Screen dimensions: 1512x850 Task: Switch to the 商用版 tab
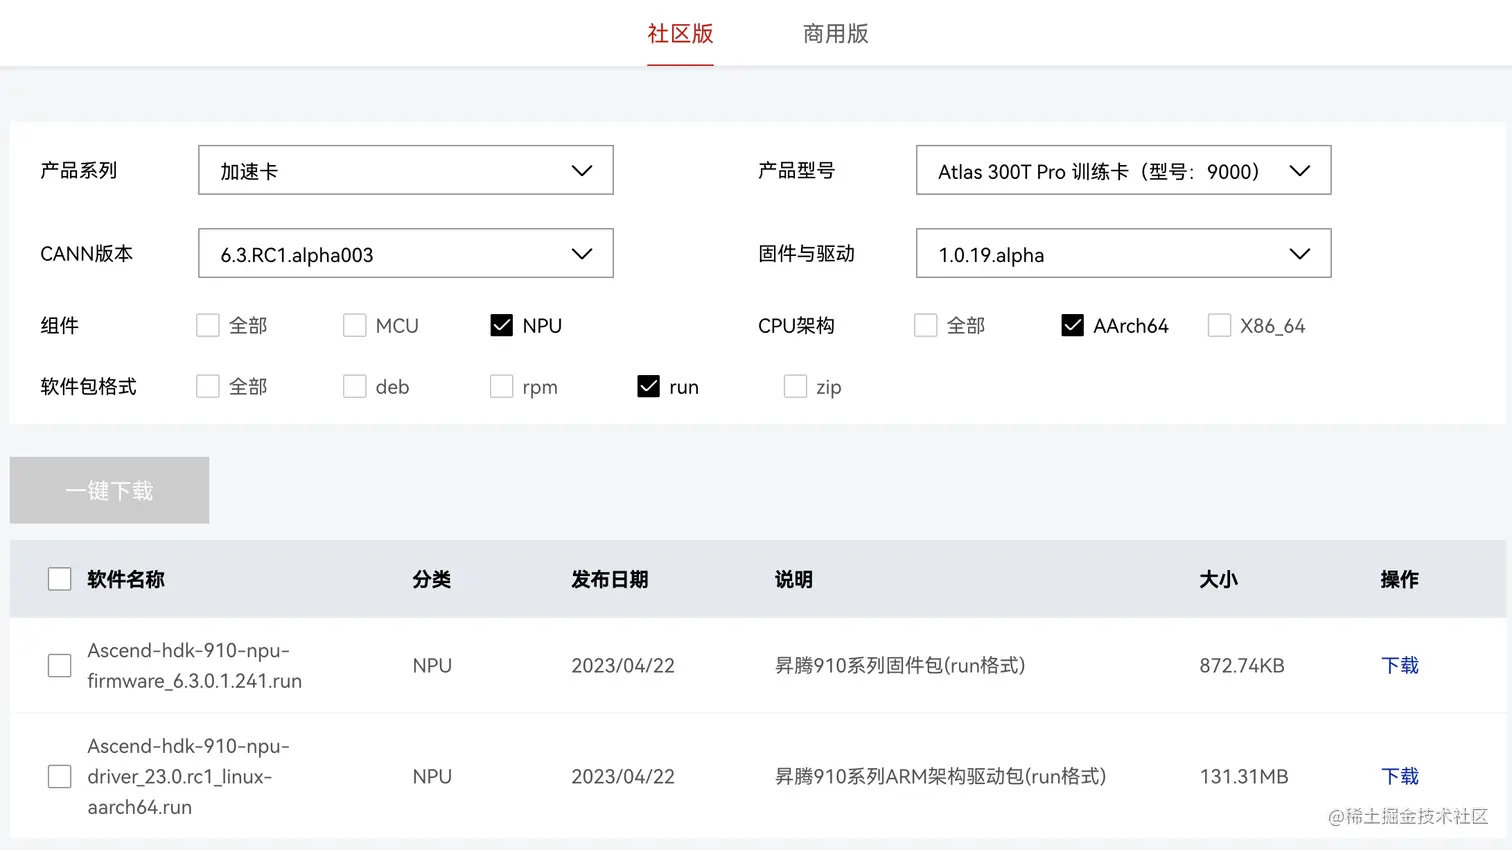coord(835,34)
